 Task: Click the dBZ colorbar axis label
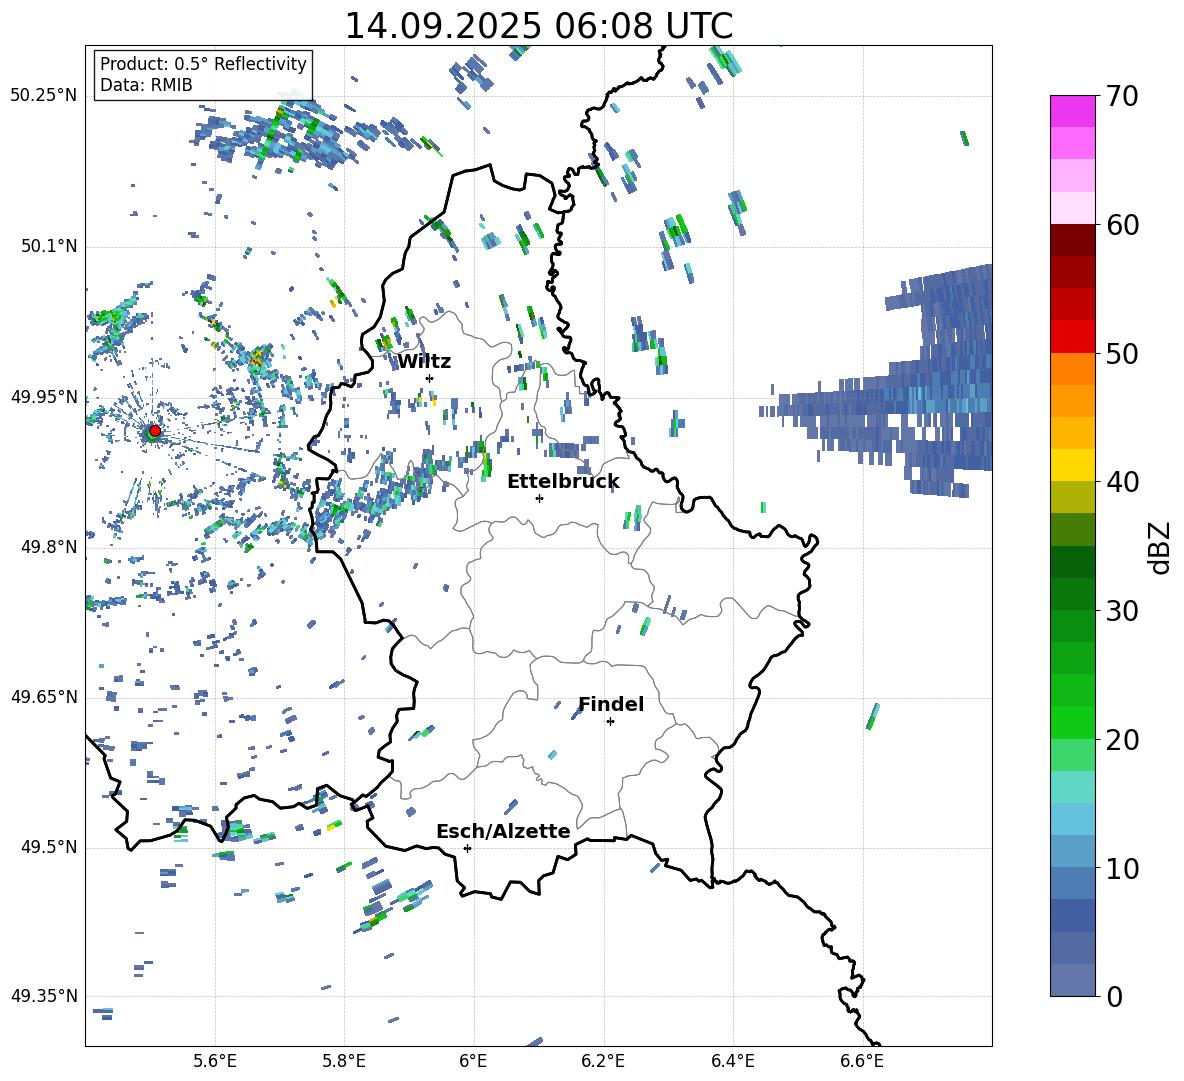coord(1160,547)
